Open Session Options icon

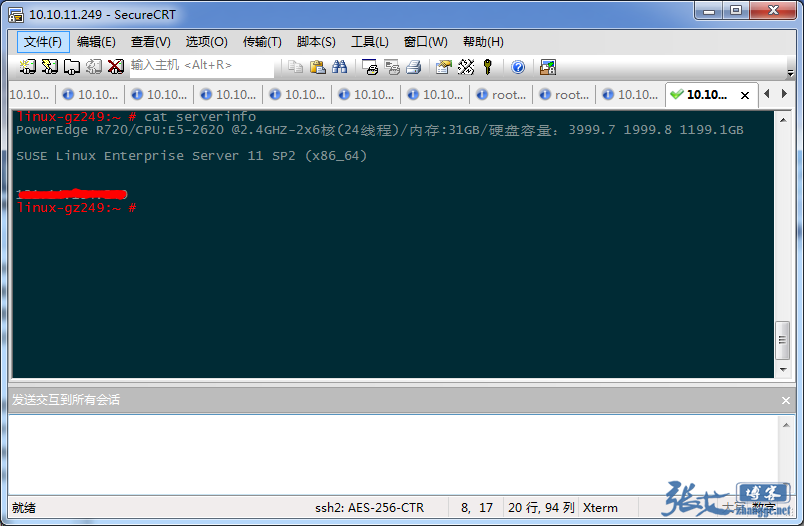point(444,67)
